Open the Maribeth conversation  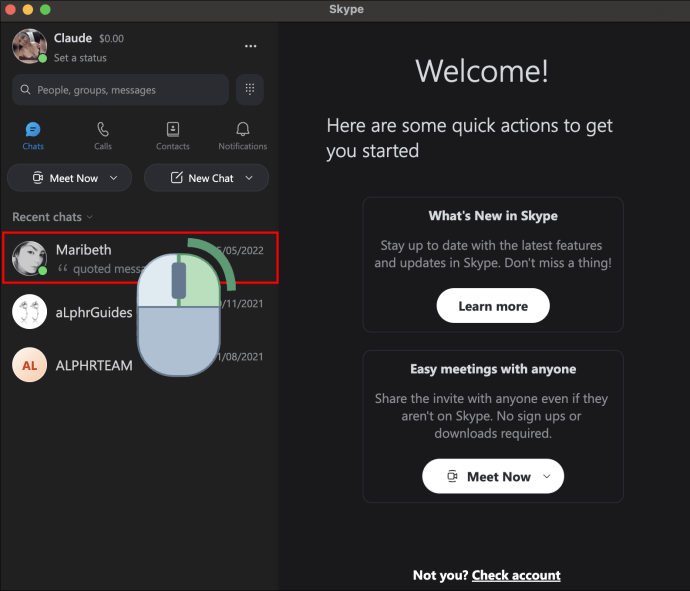point(140,258)
